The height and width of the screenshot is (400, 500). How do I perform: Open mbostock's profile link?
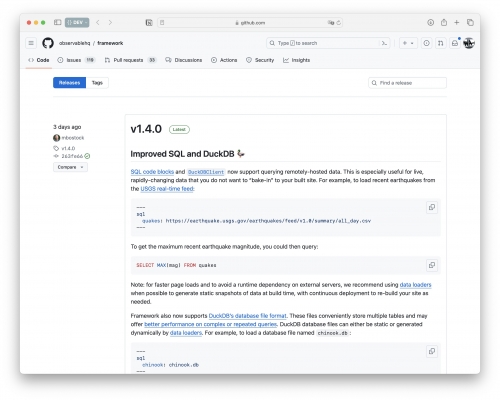(73, 138)
